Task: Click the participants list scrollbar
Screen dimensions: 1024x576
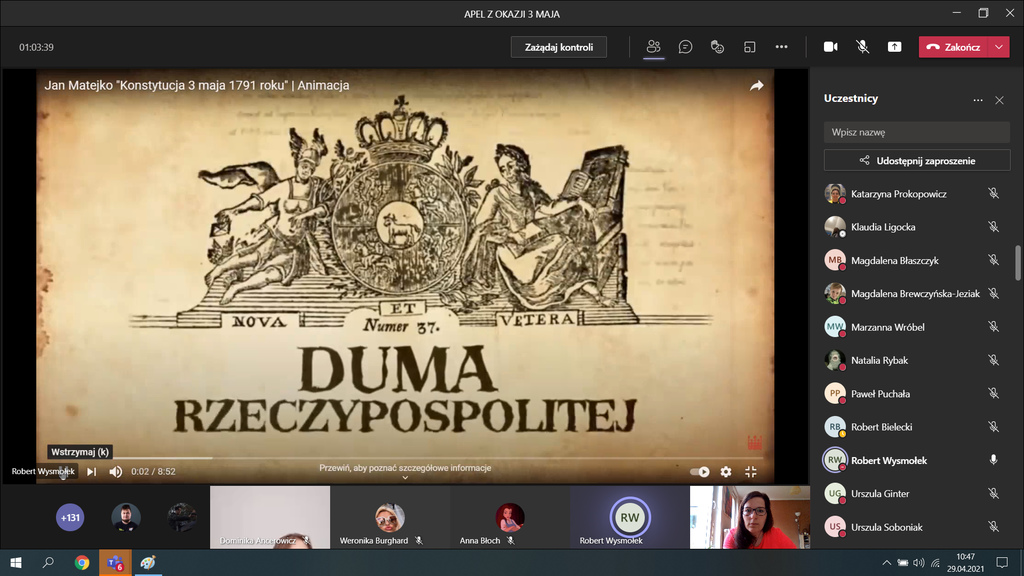Action: click(1017, 263)
